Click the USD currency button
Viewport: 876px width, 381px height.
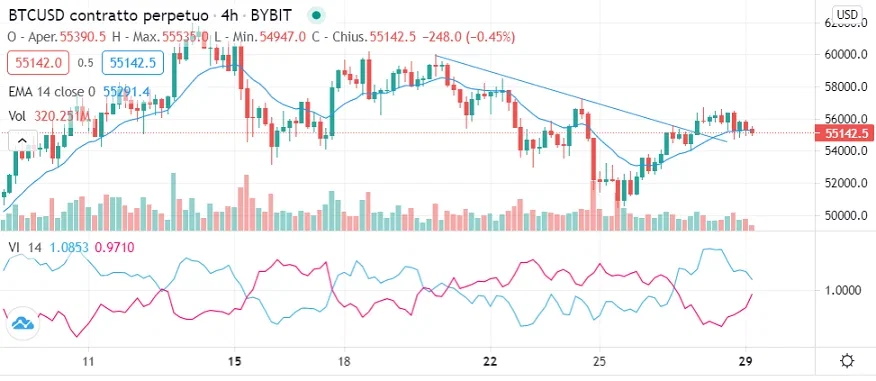(x=845, y=13)
